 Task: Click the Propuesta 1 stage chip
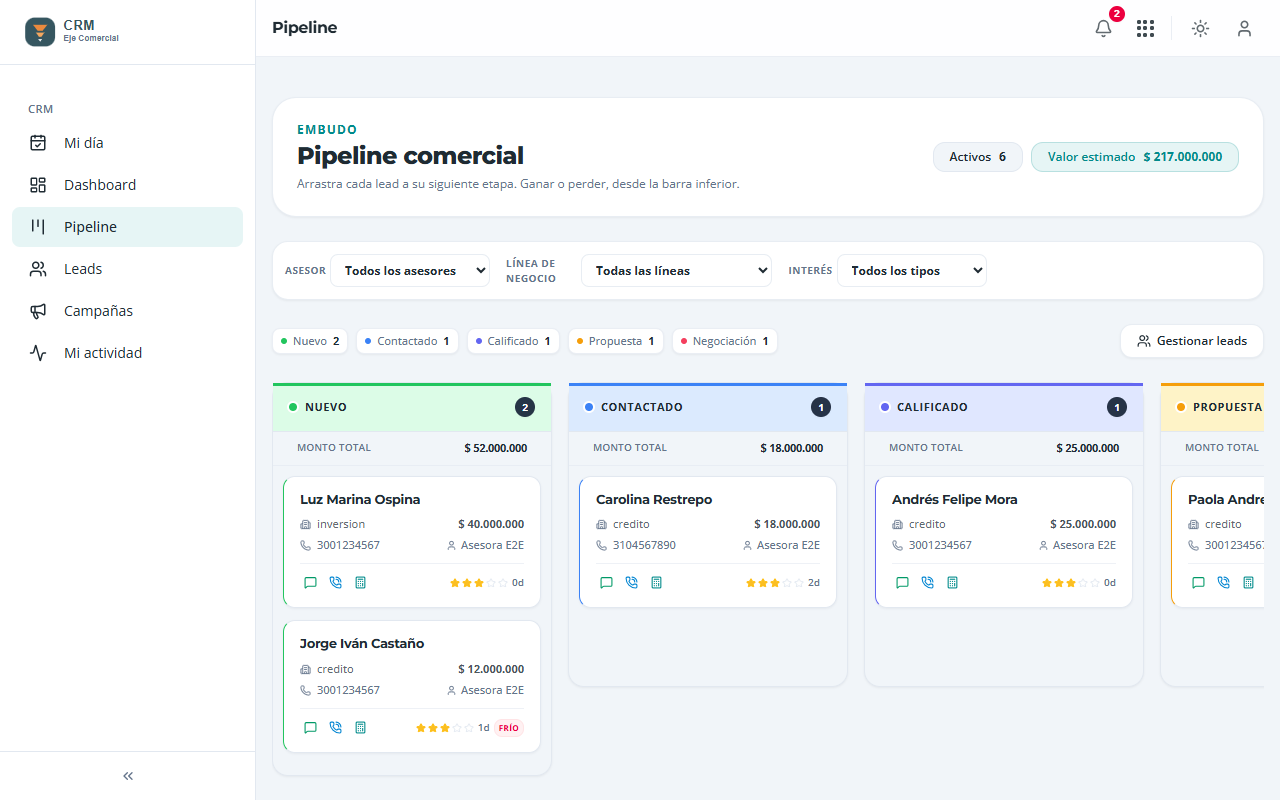[616, 341]
